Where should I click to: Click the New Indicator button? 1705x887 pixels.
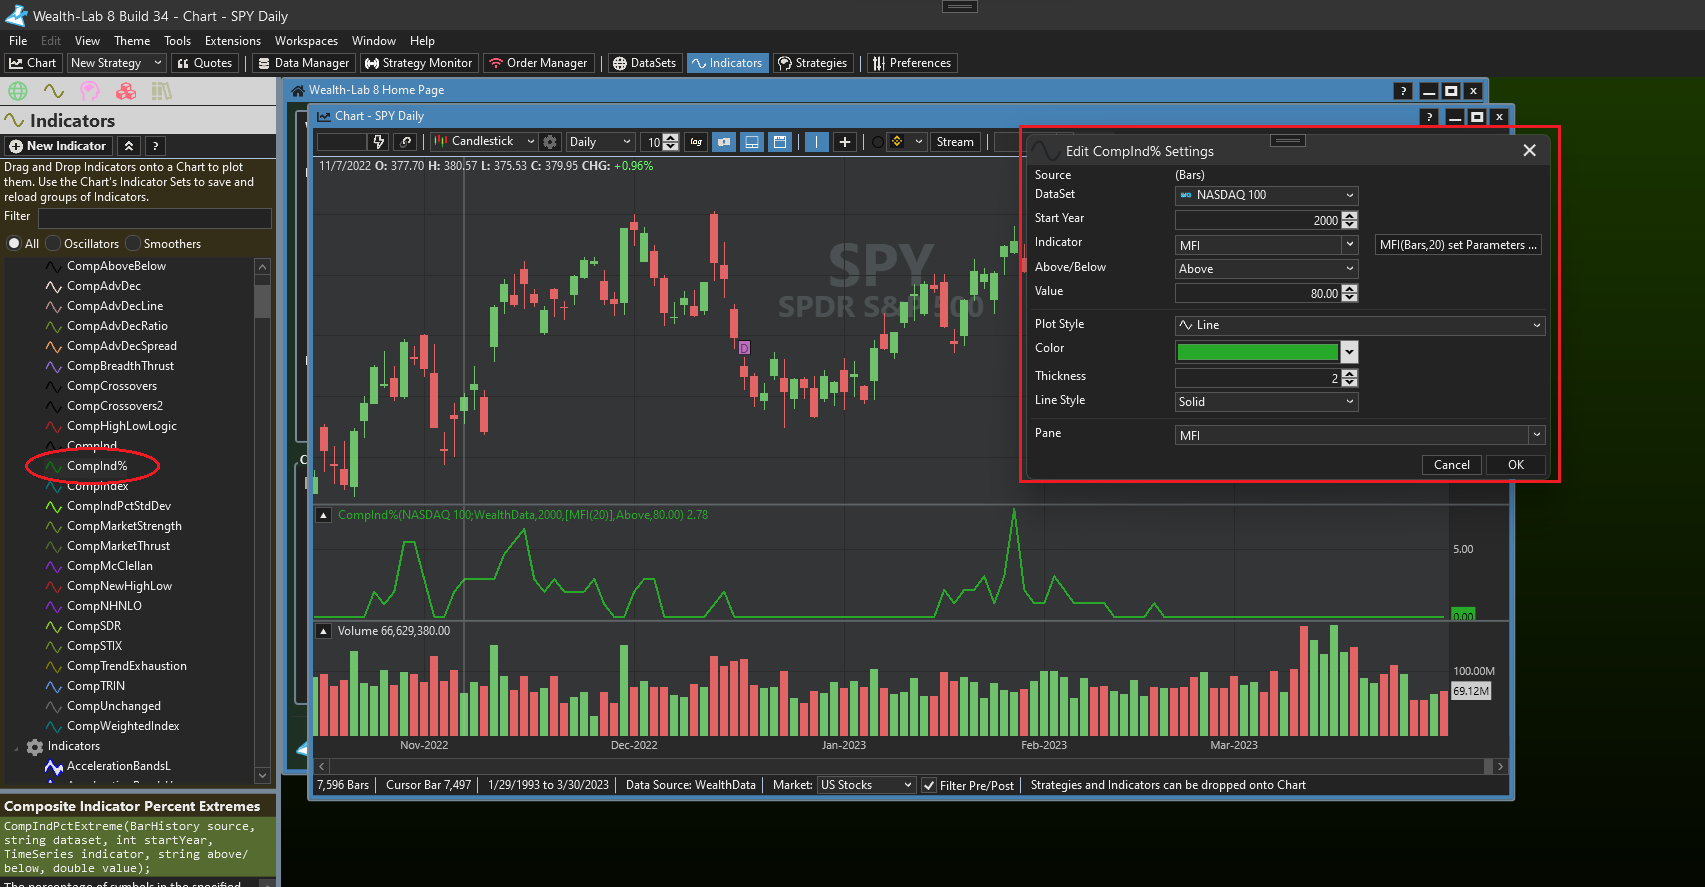click(58, 146)
